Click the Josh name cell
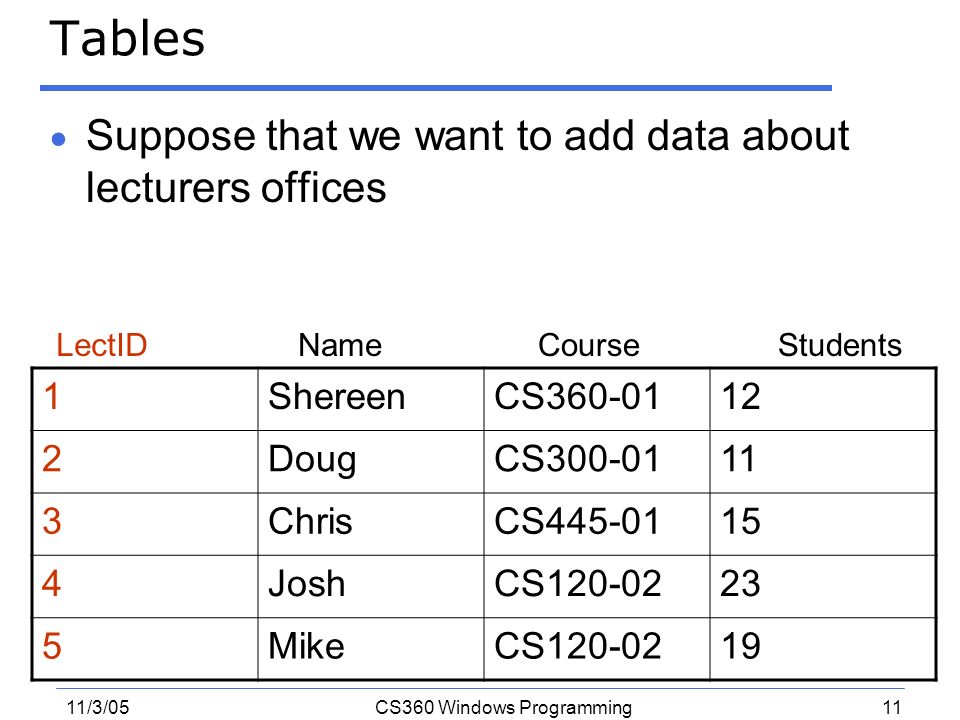 click(x=371, y=587)
